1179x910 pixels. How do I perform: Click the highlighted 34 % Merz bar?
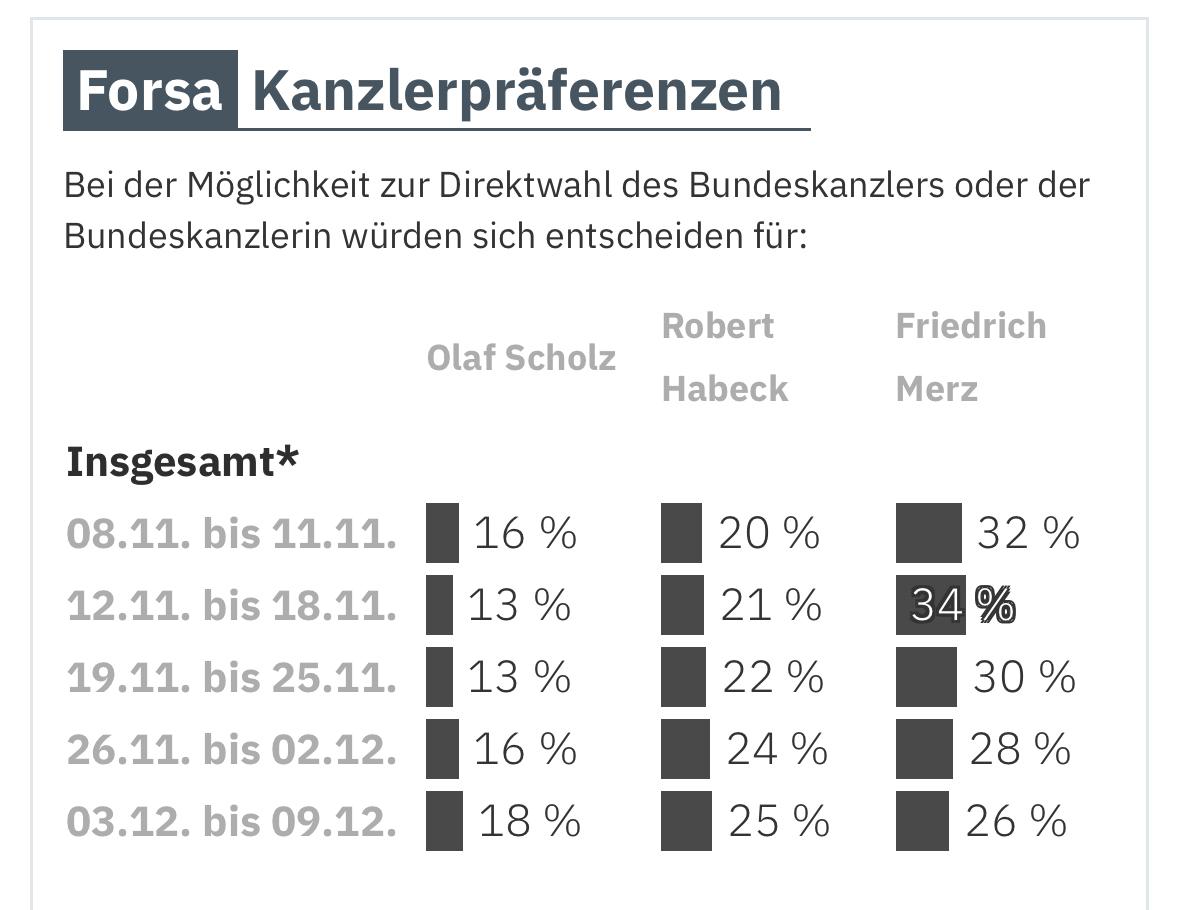tap(930, 605)
